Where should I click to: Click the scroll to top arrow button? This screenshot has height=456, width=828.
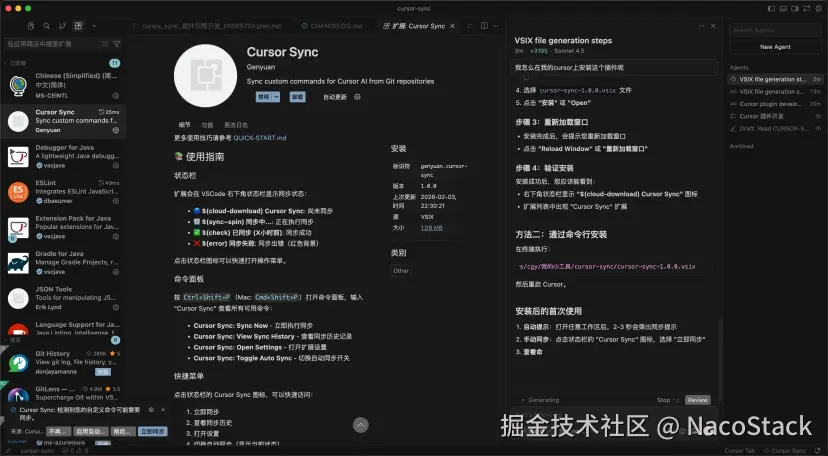coord(361,425)
